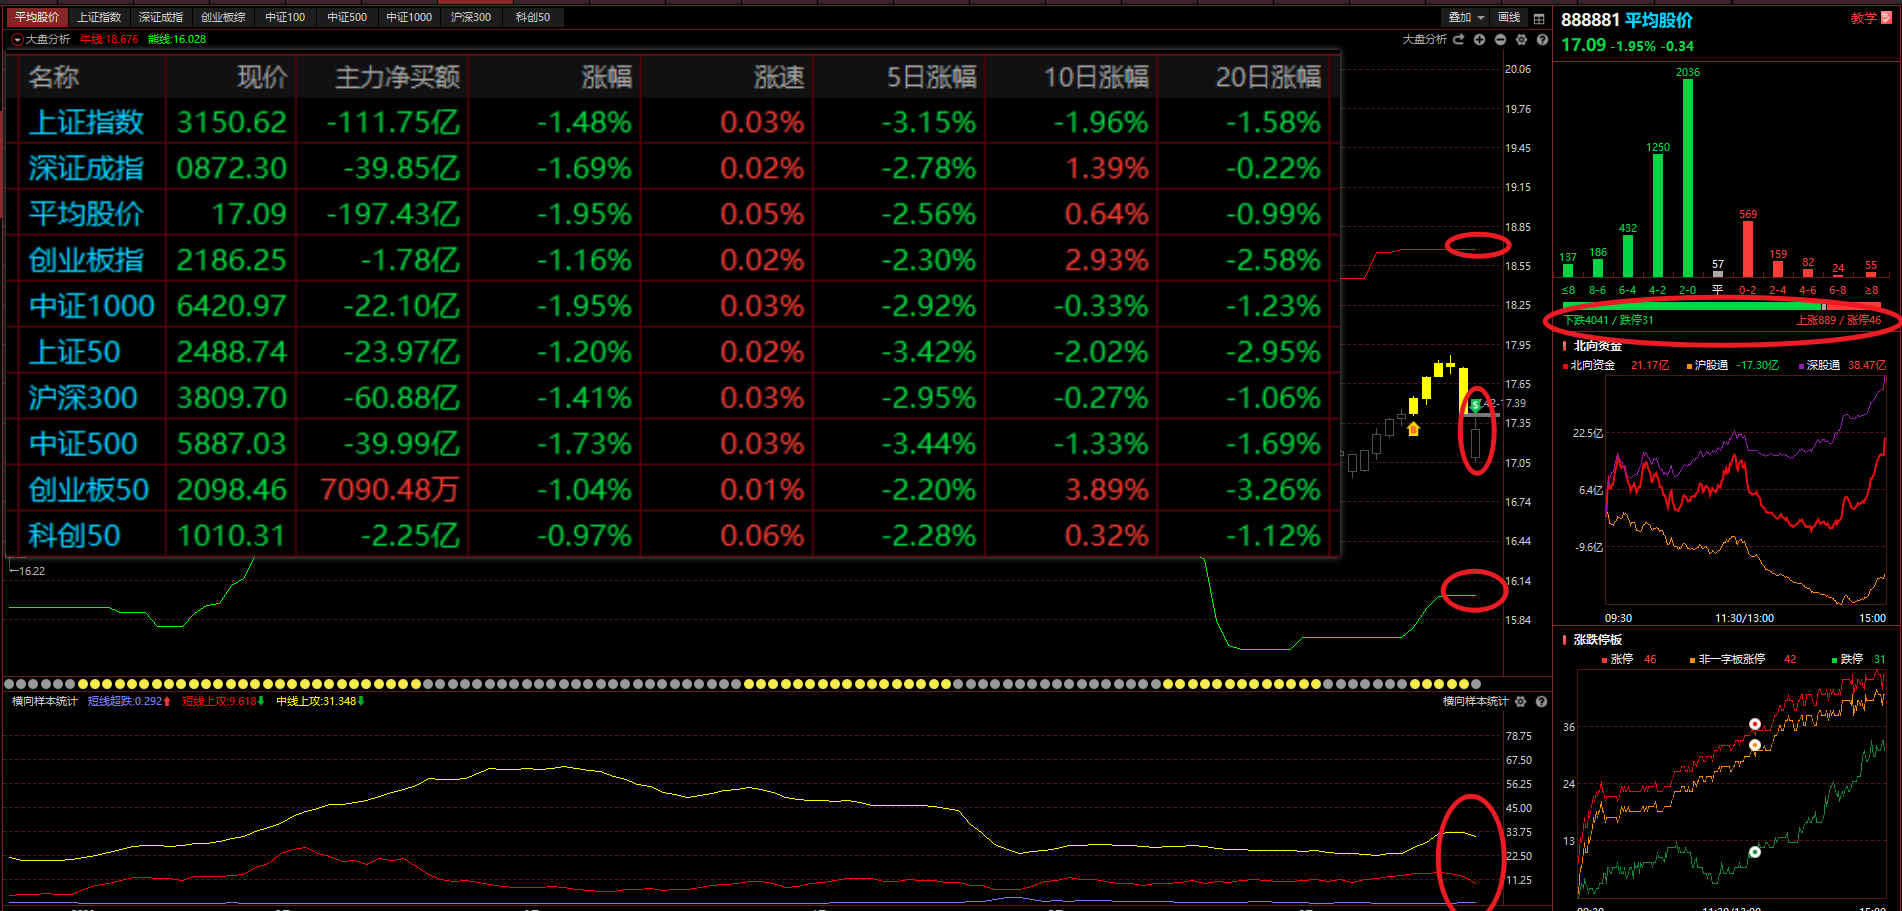The width and height of the screenshot is (1902, 911).
Task: Click the 教学 tutorial link
Action: [x=1864, y=17]
